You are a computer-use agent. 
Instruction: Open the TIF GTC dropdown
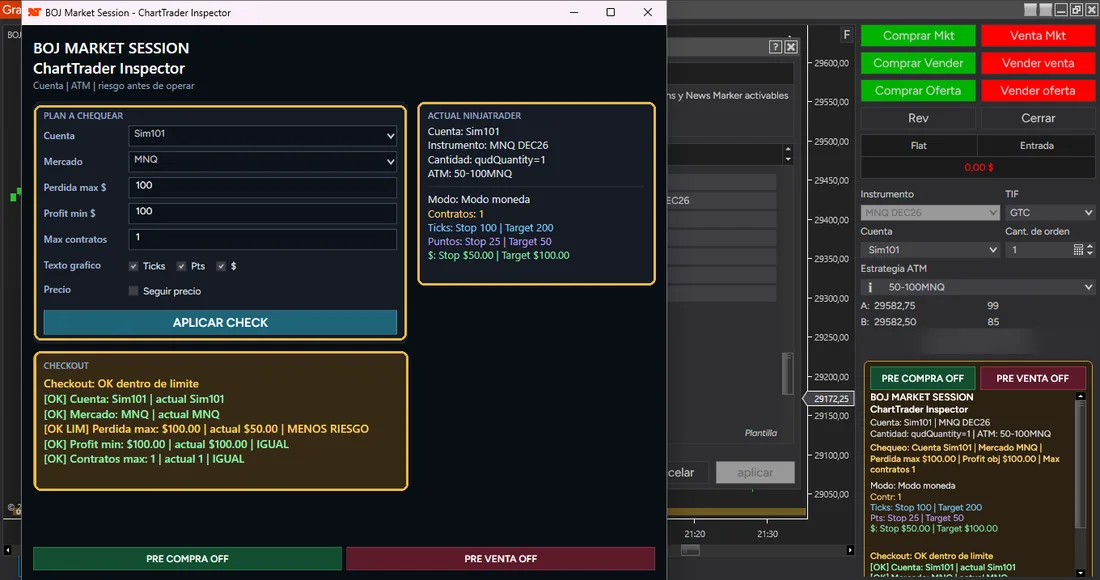(x=1049, y=213)
